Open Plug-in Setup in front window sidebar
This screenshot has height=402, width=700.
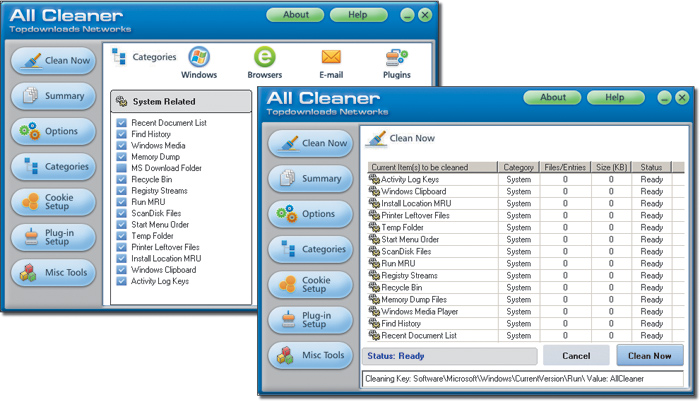(x=311, y=320)
